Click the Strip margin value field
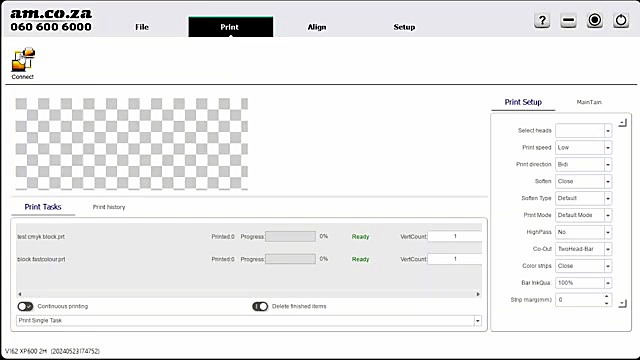Viewport: 640px width, 360px height. coord(579,300)
